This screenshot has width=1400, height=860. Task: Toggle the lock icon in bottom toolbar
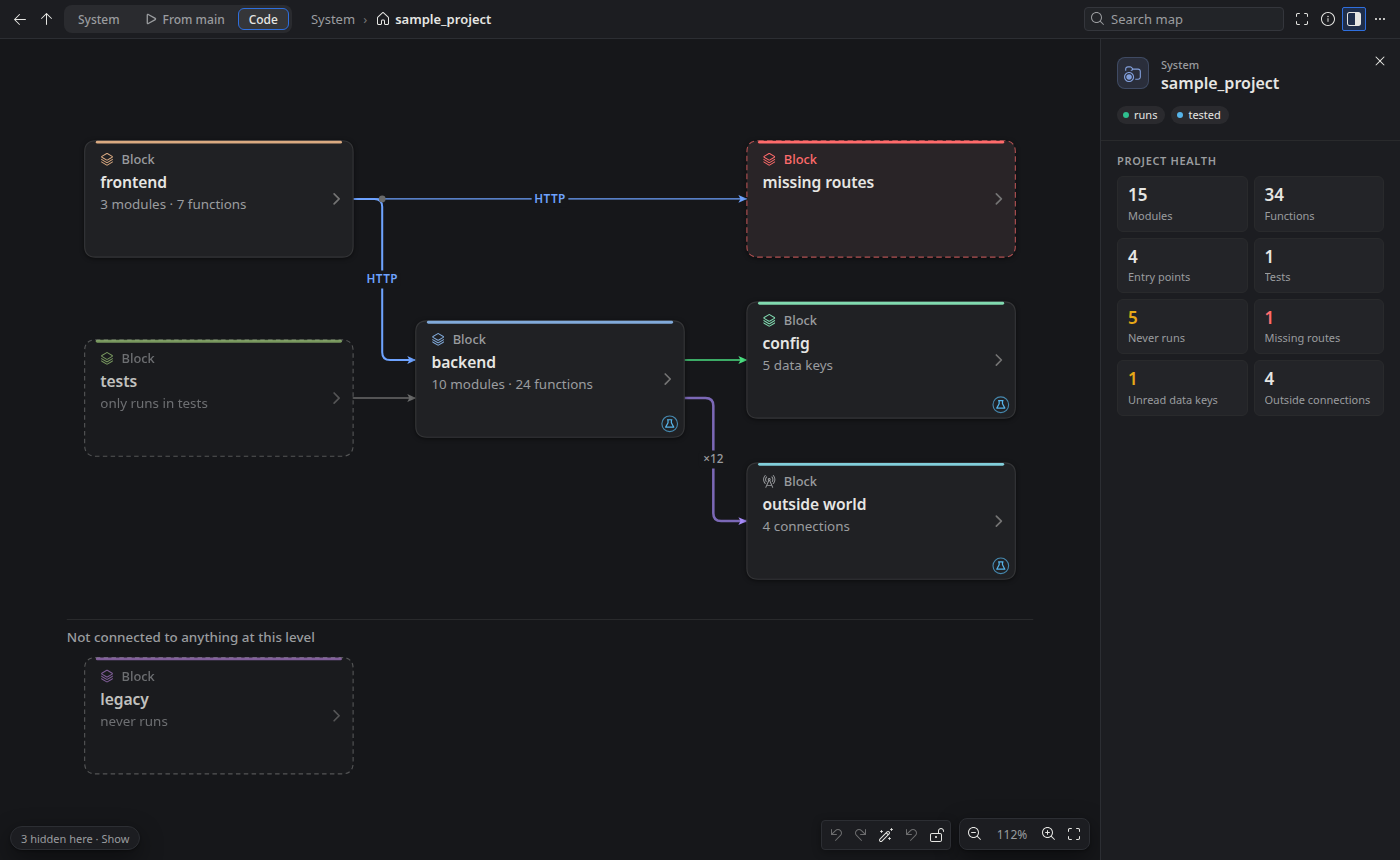click(936, 834)
